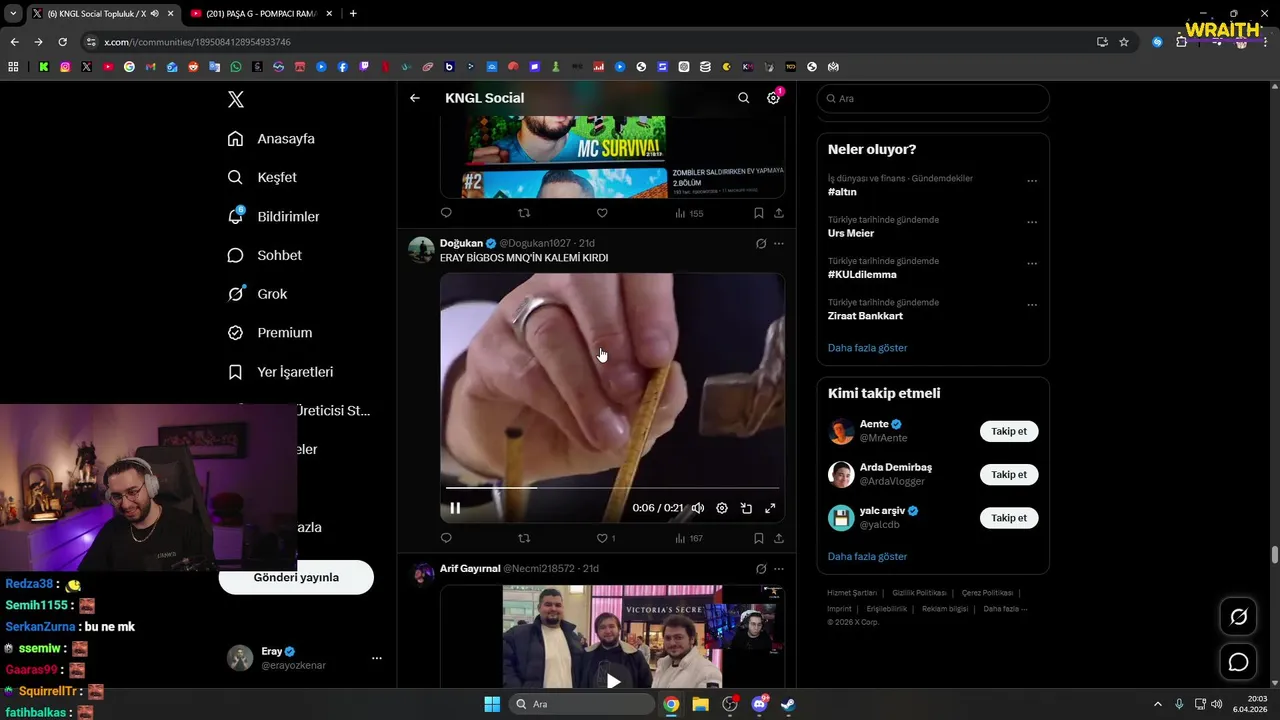Open #KULdilemma trending topic

[x=862, y=274]
